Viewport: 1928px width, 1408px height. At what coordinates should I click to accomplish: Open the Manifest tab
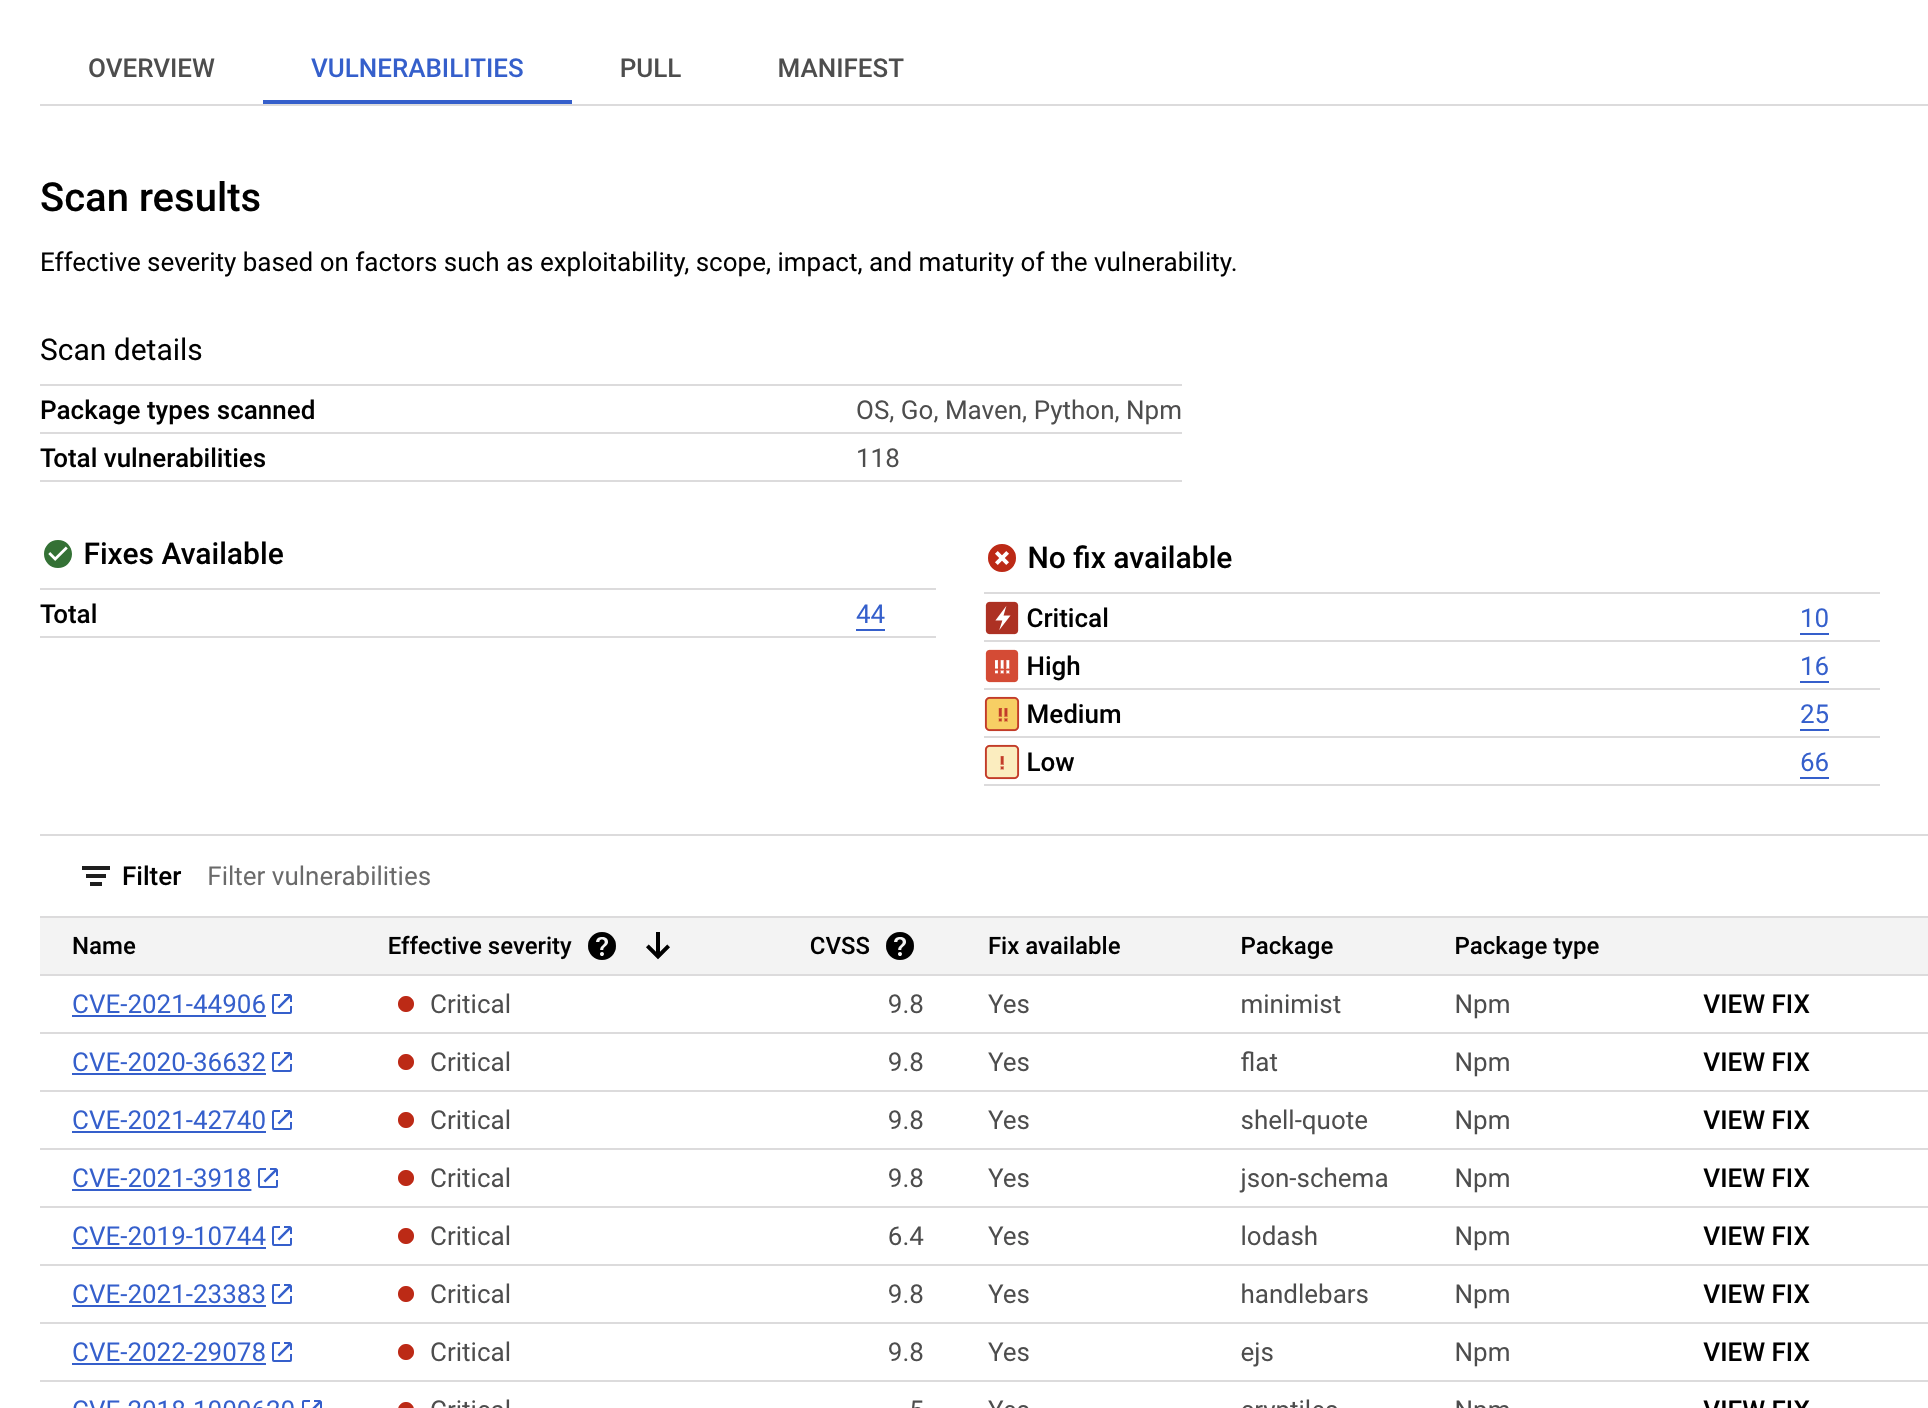click(839, 68)
